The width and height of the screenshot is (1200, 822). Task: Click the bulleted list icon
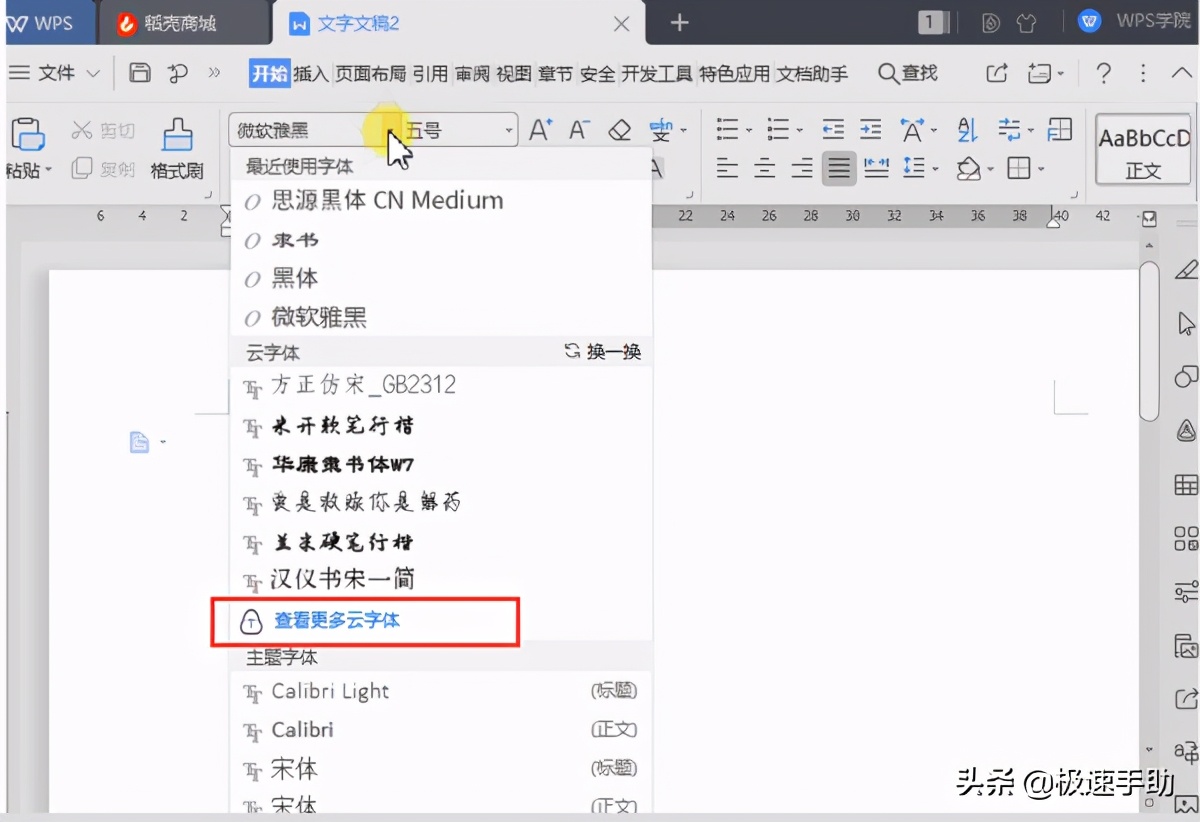tap(727, 130)
